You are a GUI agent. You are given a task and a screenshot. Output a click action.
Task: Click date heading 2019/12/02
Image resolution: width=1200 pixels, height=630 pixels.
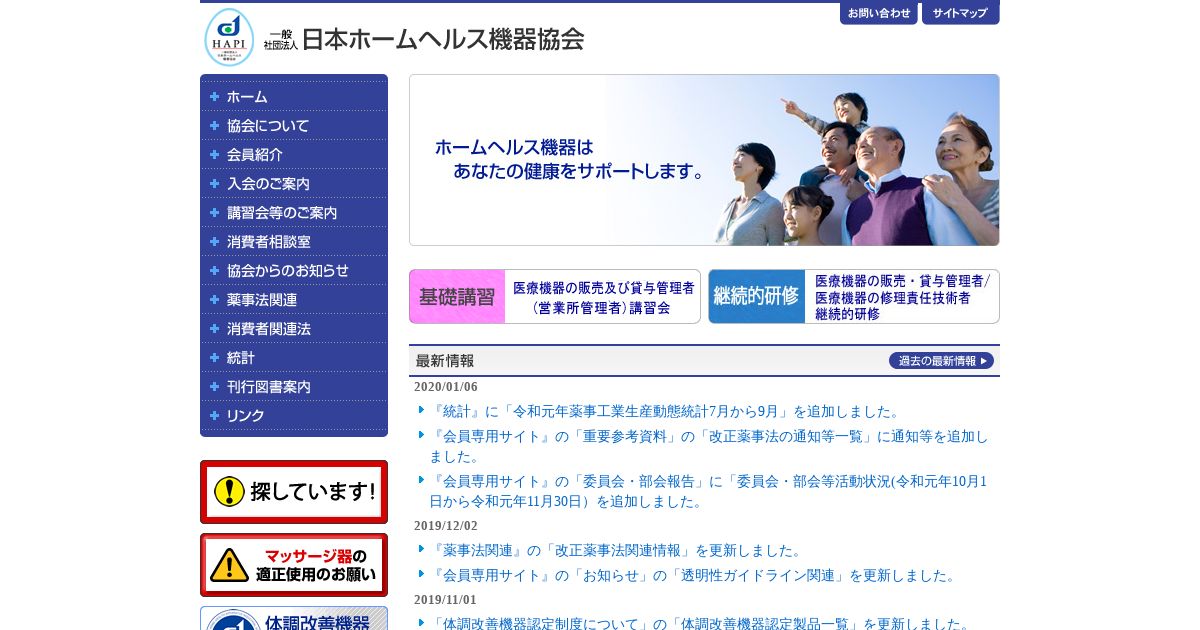coord(446,526)
